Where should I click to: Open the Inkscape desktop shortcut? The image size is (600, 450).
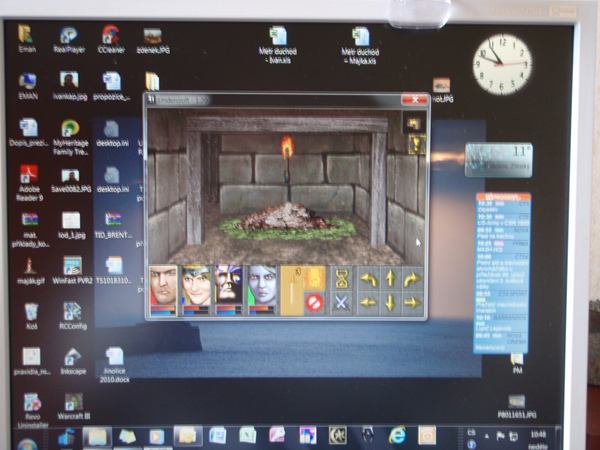73,361
